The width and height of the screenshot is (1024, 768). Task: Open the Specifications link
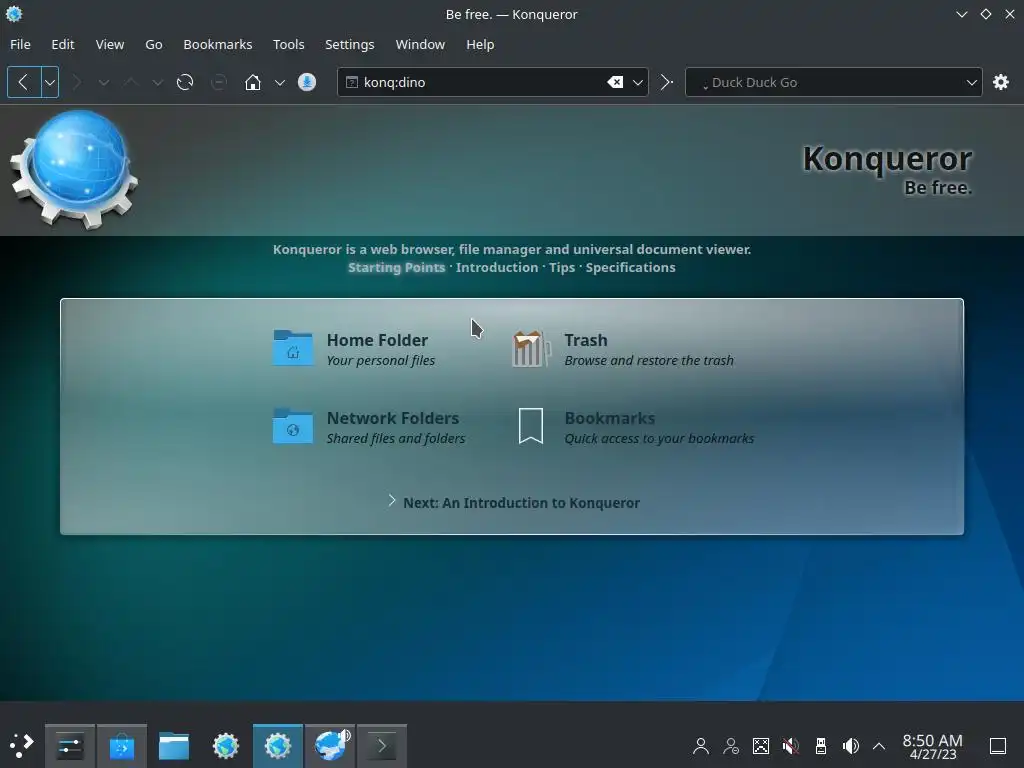(x=630, y=267)
